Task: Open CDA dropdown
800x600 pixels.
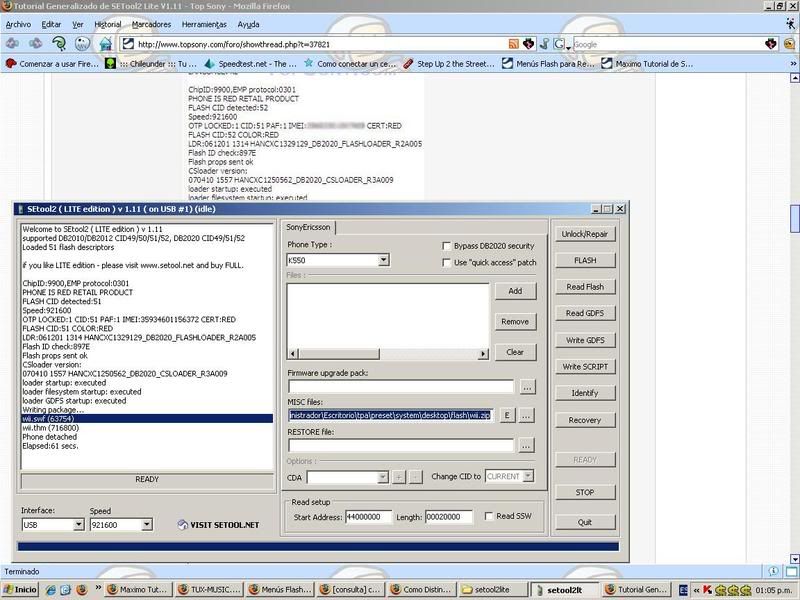Action: point(382,477)
